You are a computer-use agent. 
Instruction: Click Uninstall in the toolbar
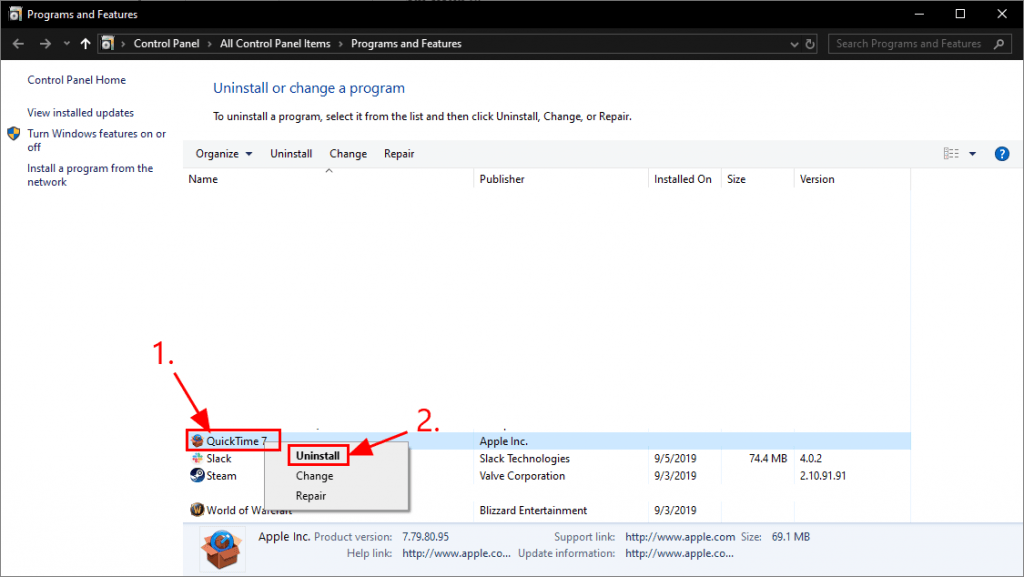[291, 154]
